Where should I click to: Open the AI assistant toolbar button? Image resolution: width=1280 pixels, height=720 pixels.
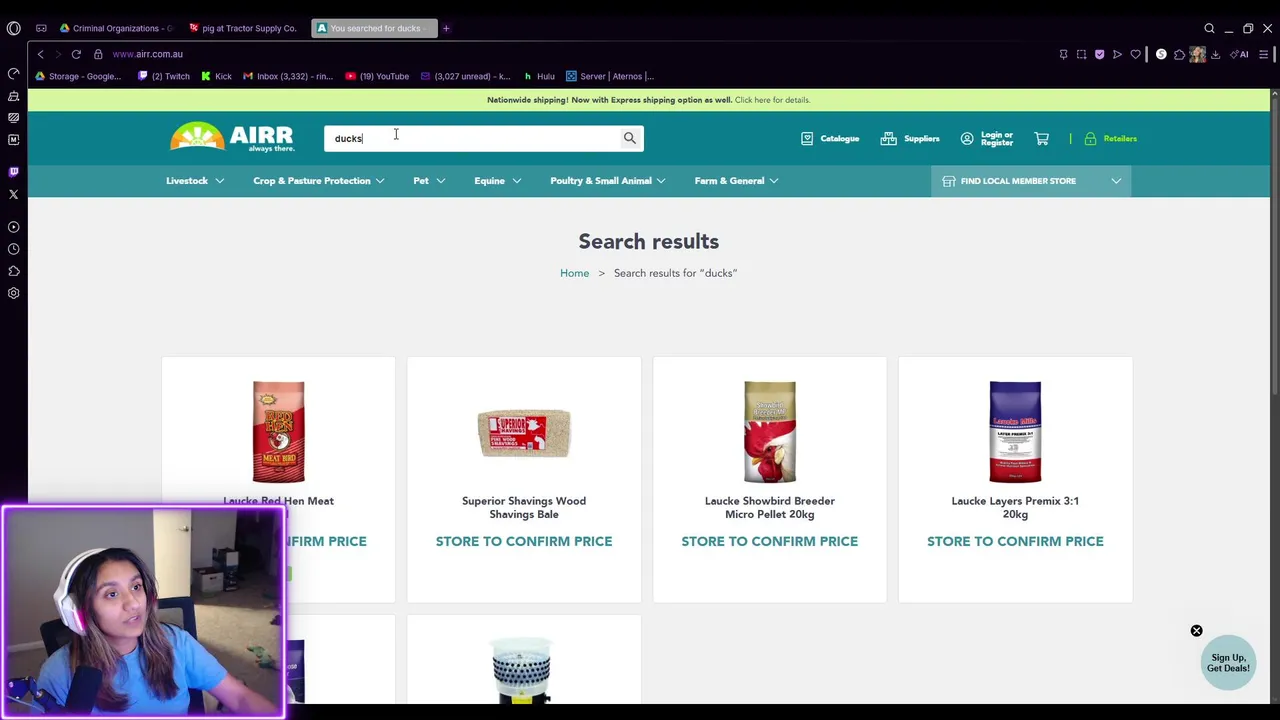tap(1239, 54)
